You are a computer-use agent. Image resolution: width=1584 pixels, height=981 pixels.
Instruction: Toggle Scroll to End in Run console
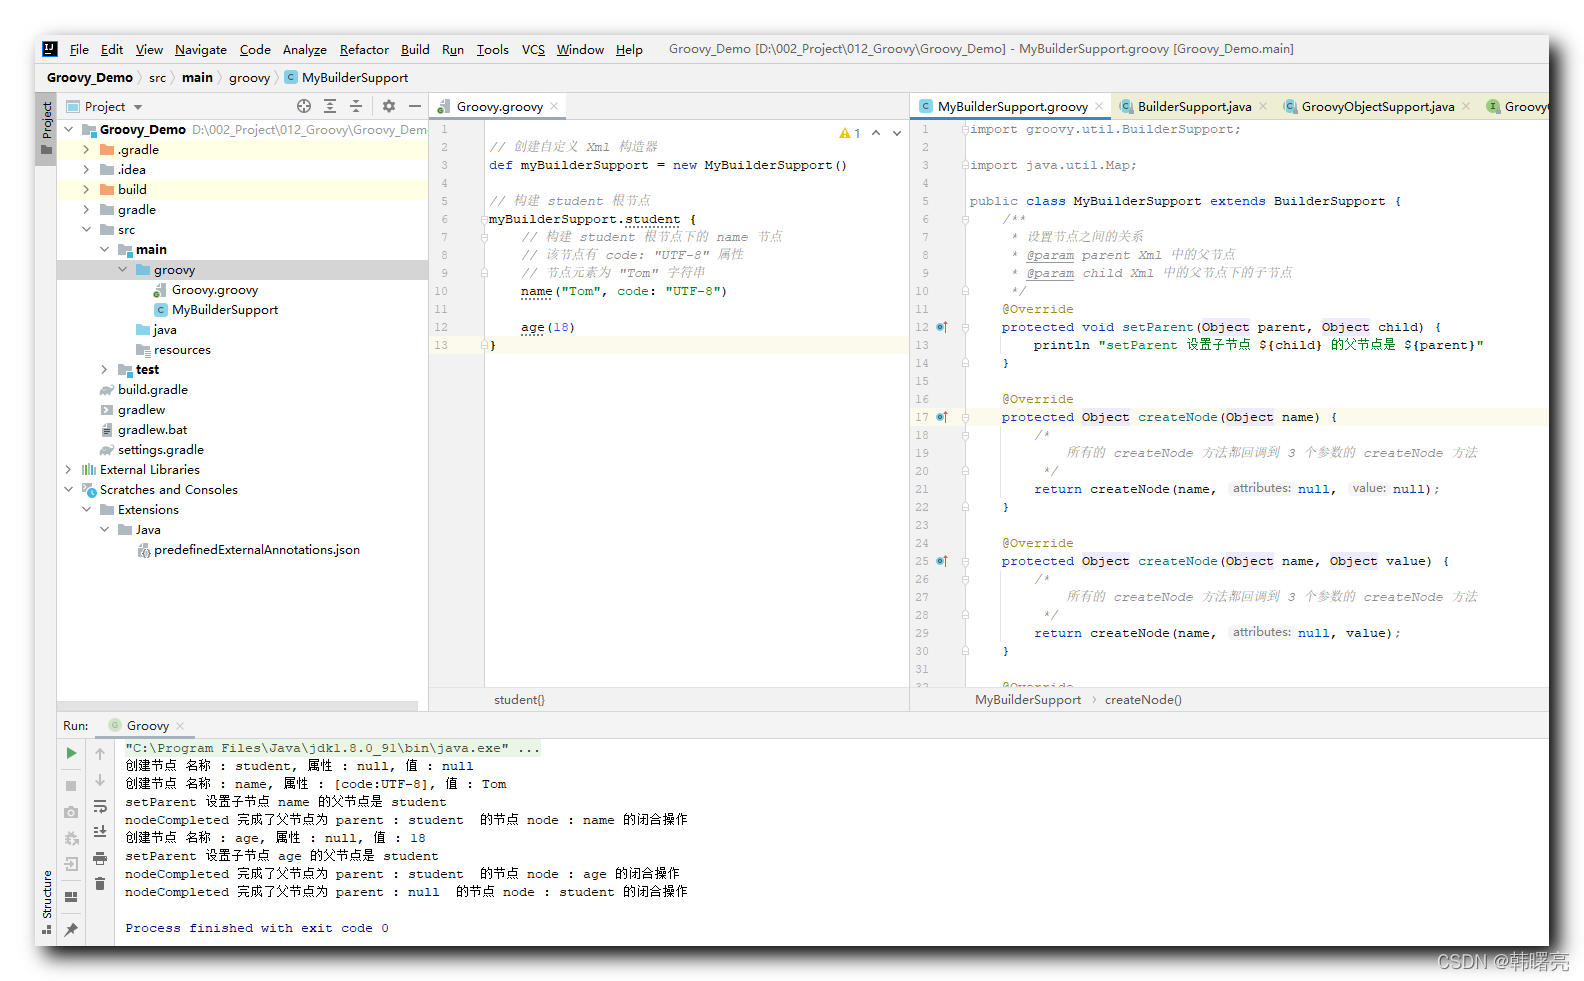[x=100, y=832]
